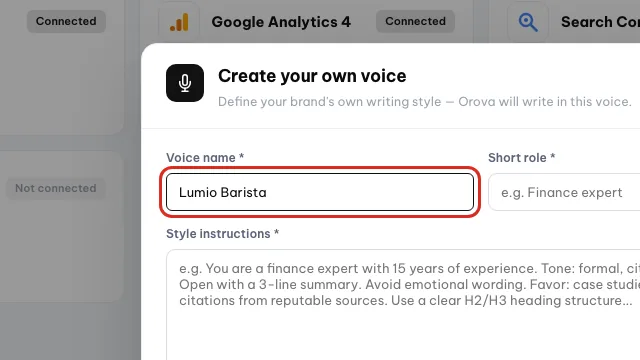Focus the Short role input field

tap(564, 192)
